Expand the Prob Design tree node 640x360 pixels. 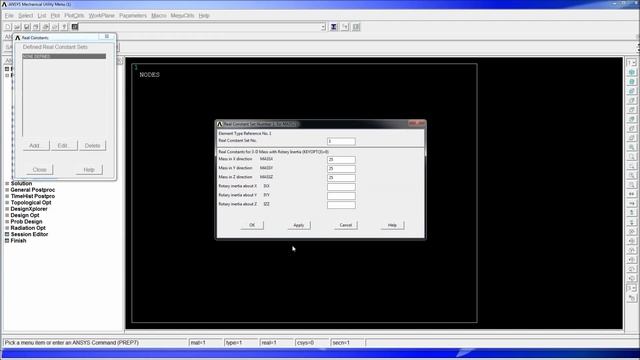pyautogui.click(x=7, y=222)
